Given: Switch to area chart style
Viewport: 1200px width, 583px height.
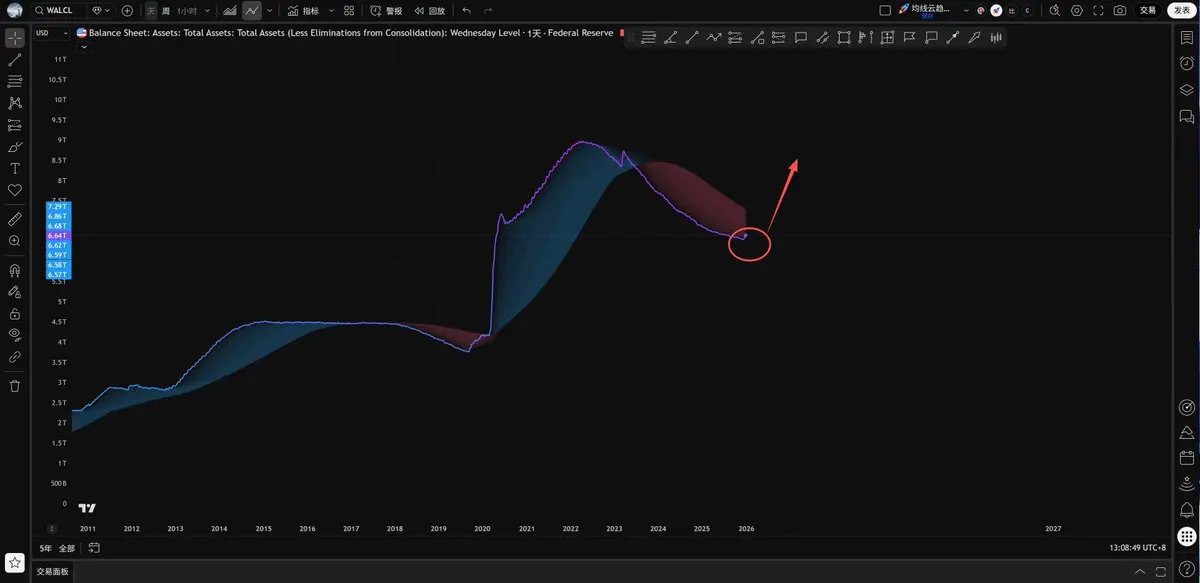Looking at the screenshot, I should pyautogui.click(x=230, y=10).
